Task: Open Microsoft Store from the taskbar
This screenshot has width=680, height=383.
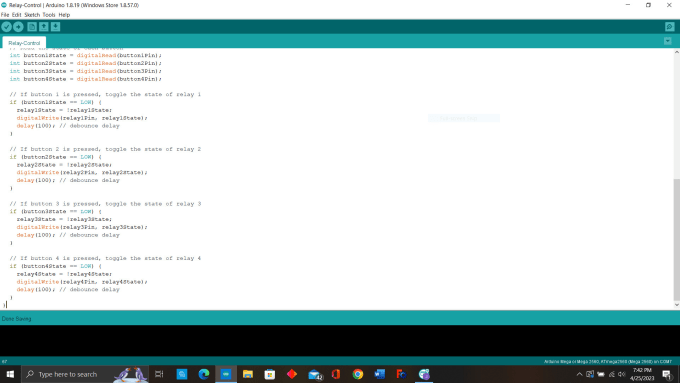Action: pos(270,374)
